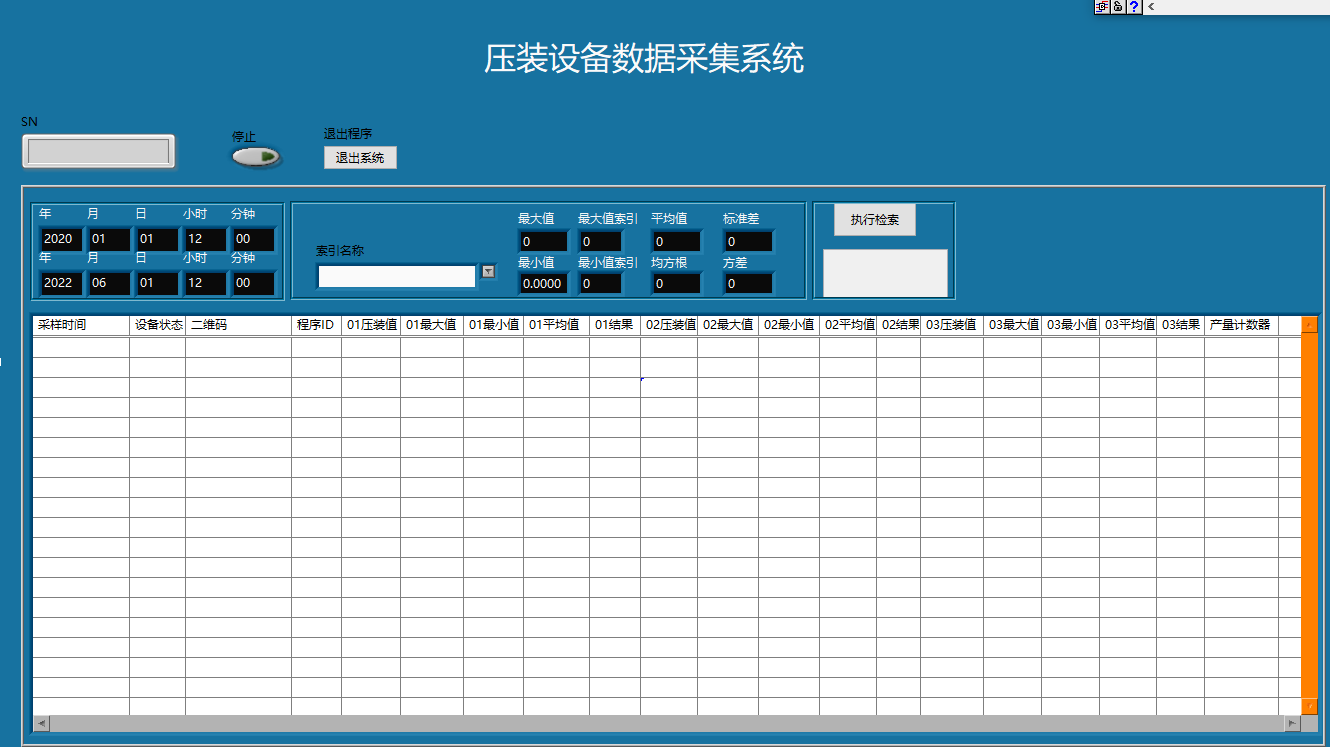Viewport: 1330px width, 747px height.
Task: Click the connector pane wiring icon
Action: click(x=1102, y=6)
